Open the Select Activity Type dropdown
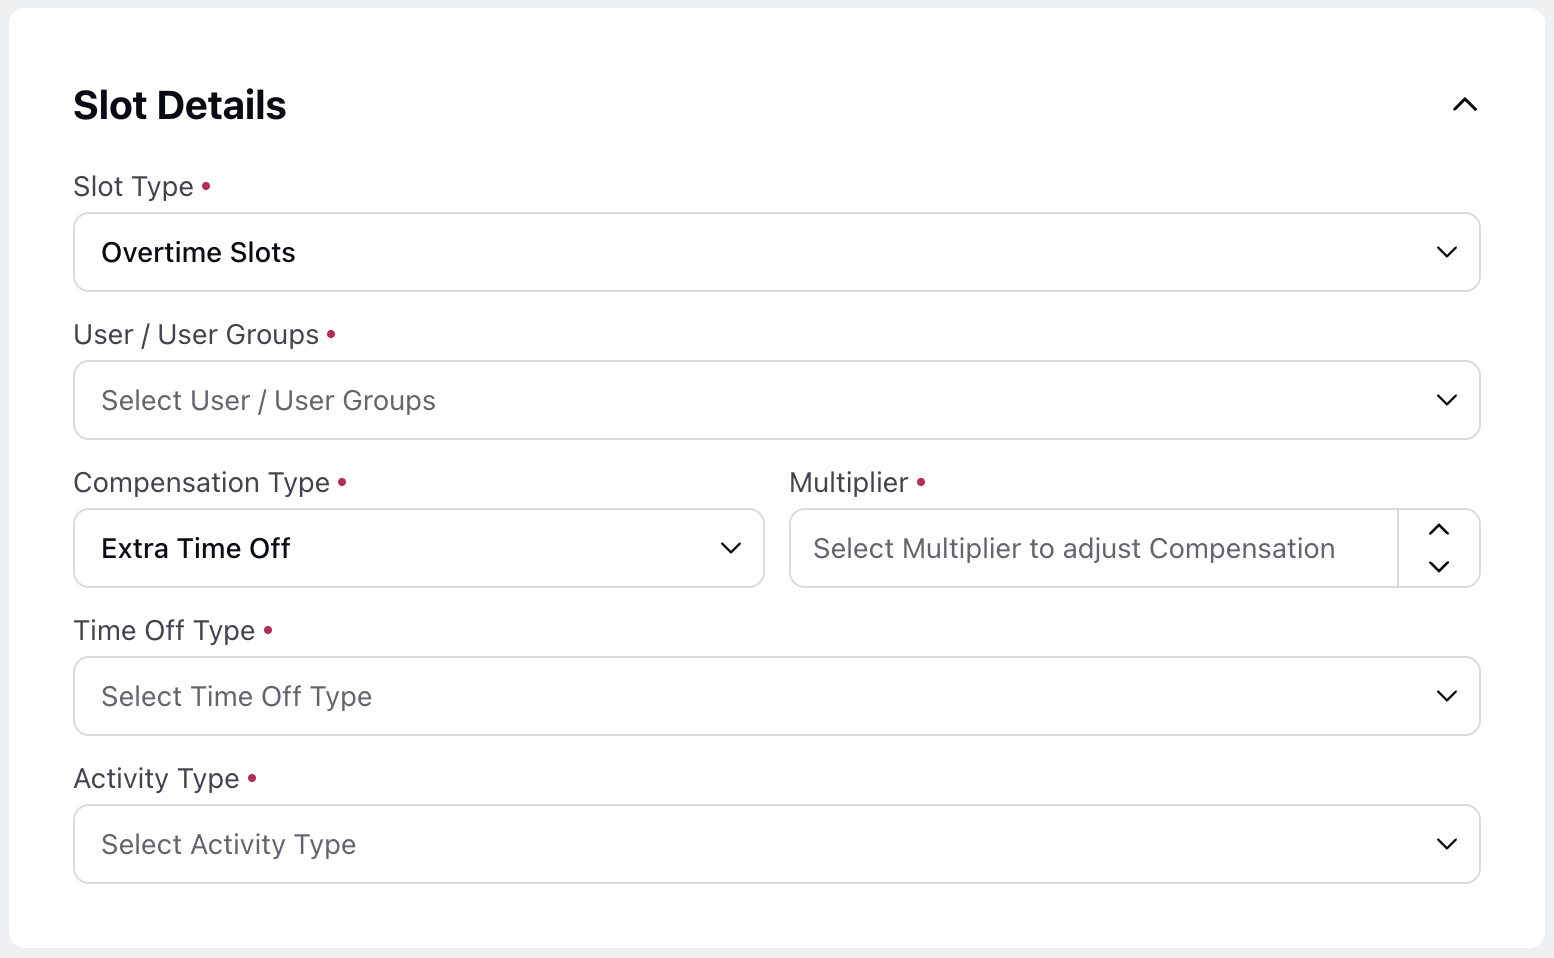The height and width of the screenshot is (958, 1554). coord(776,844)
